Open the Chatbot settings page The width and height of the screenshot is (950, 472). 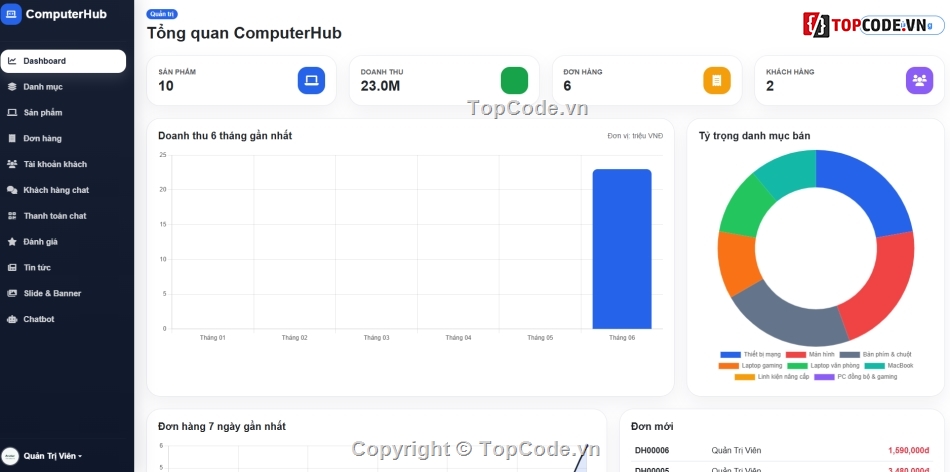(64, 319)
